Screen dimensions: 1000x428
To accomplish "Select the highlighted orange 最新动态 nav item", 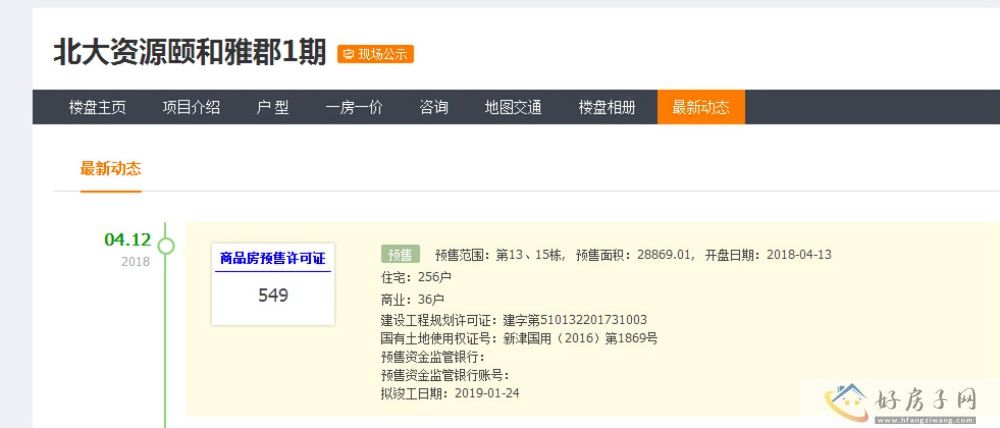I will click(700, 108).
